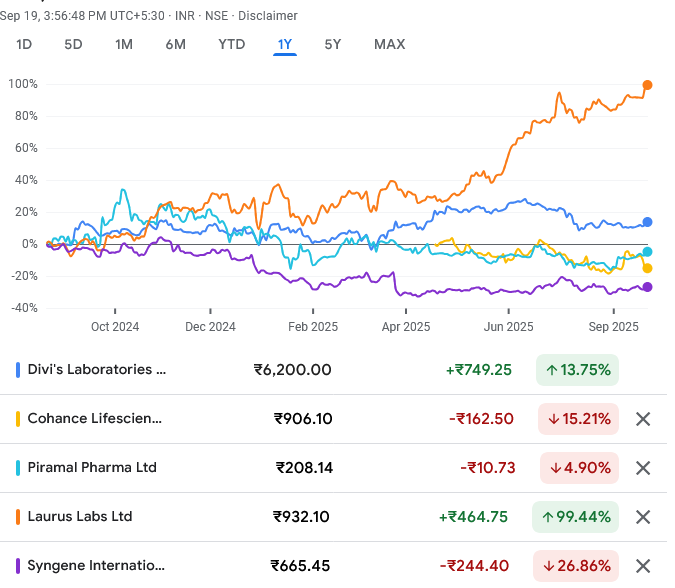Screen dimensions: 675x588
Task: Switch to 5D time range
Action: (74, 44)
